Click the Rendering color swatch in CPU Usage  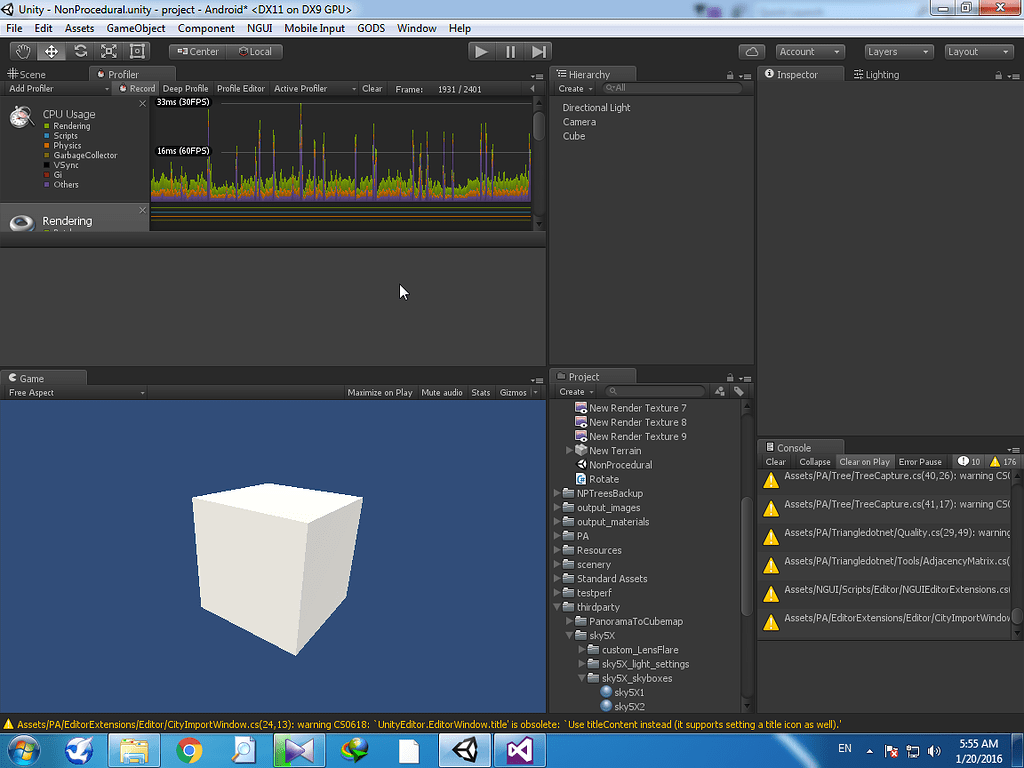tap(46, 127)
